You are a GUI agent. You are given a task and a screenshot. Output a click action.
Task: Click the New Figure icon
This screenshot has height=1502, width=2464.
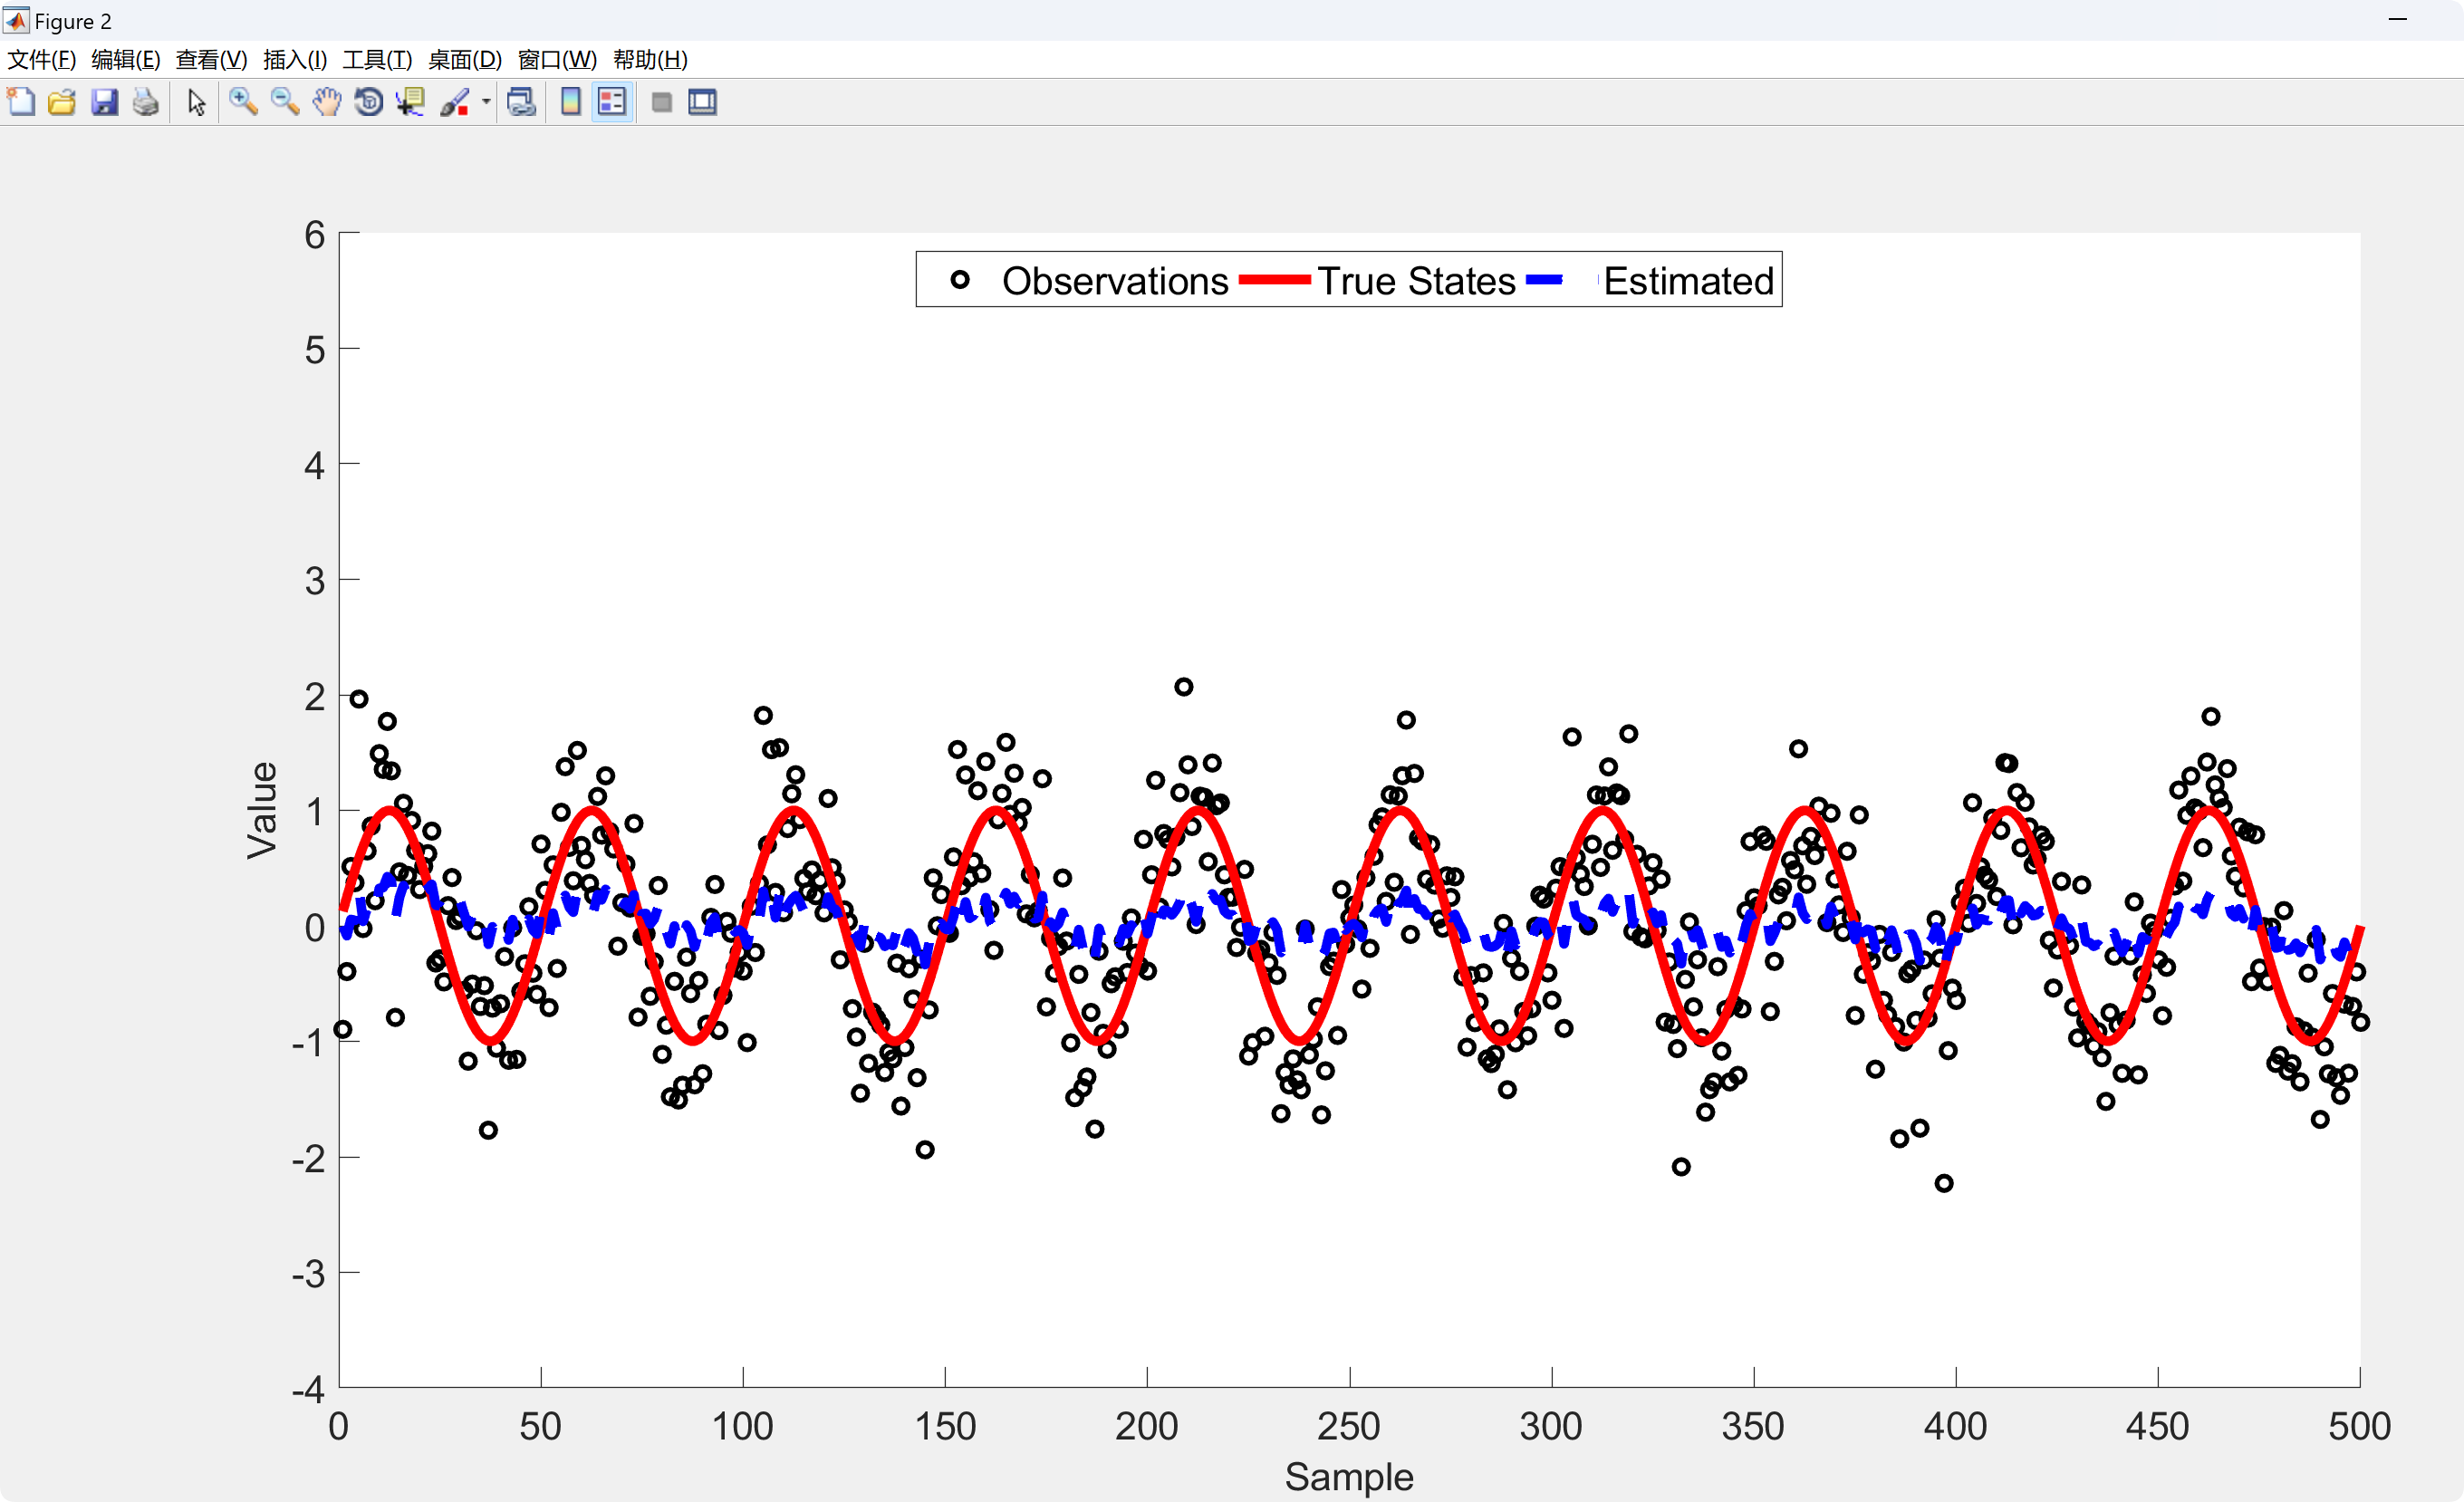(x=21, y=102)
